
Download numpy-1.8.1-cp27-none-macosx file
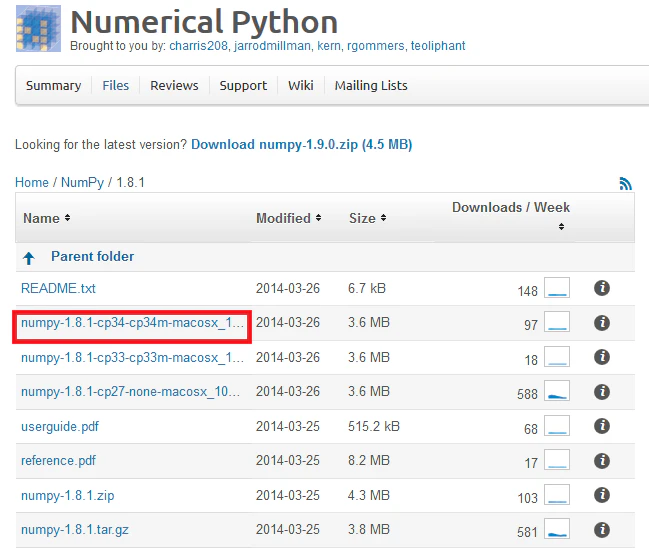[x=130, y=392]
